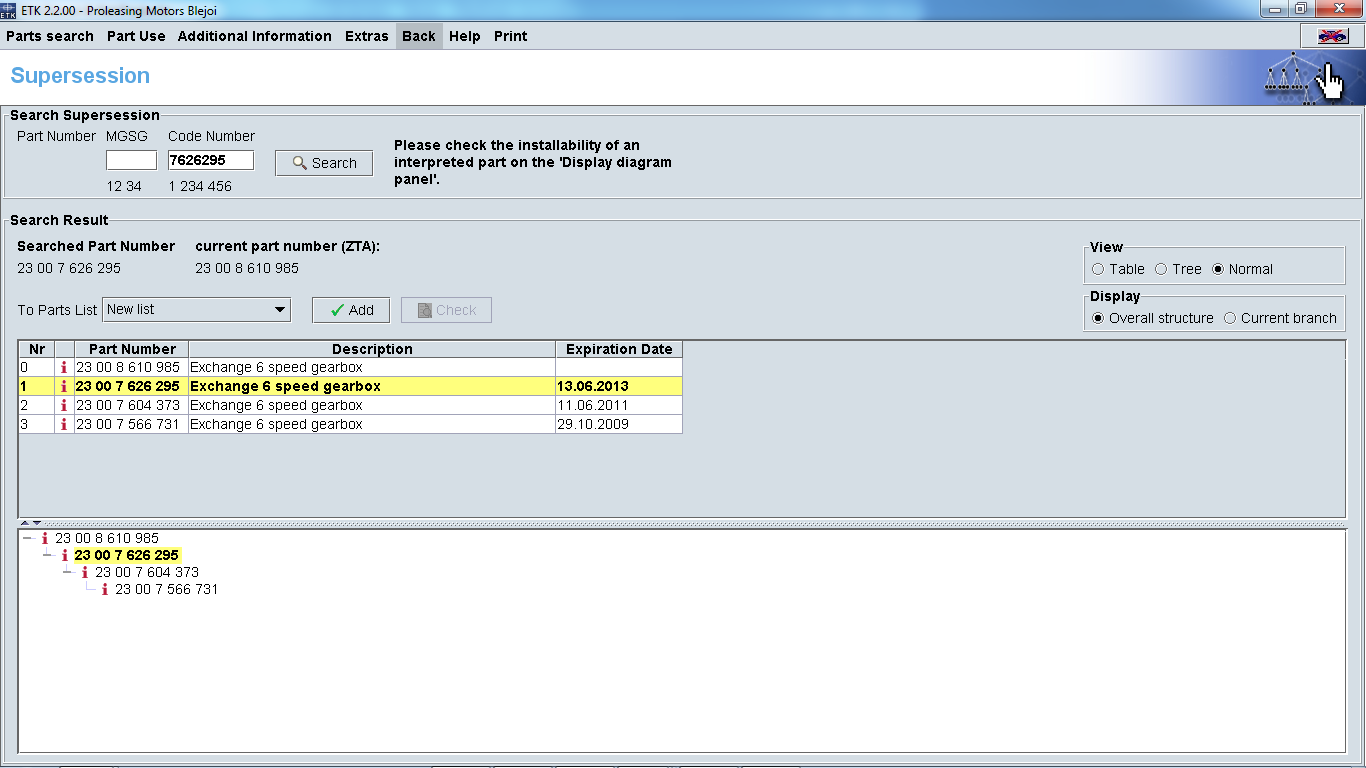Open the To Parts List dropdown
The image size is (1366, 768).
pyautogui.click(x=196, y=310)
